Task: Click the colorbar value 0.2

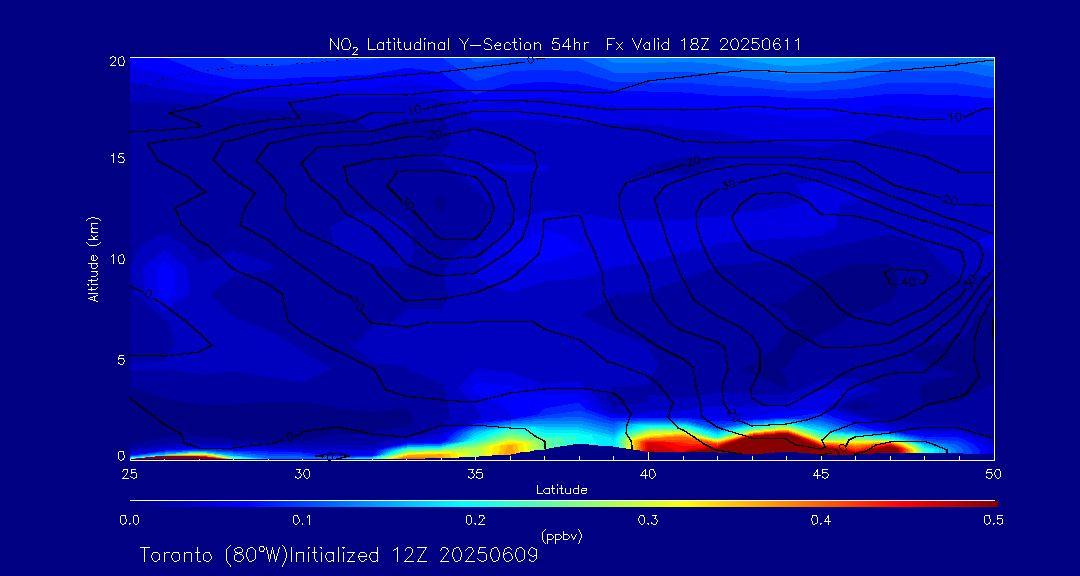Action: tap(475, 520)
